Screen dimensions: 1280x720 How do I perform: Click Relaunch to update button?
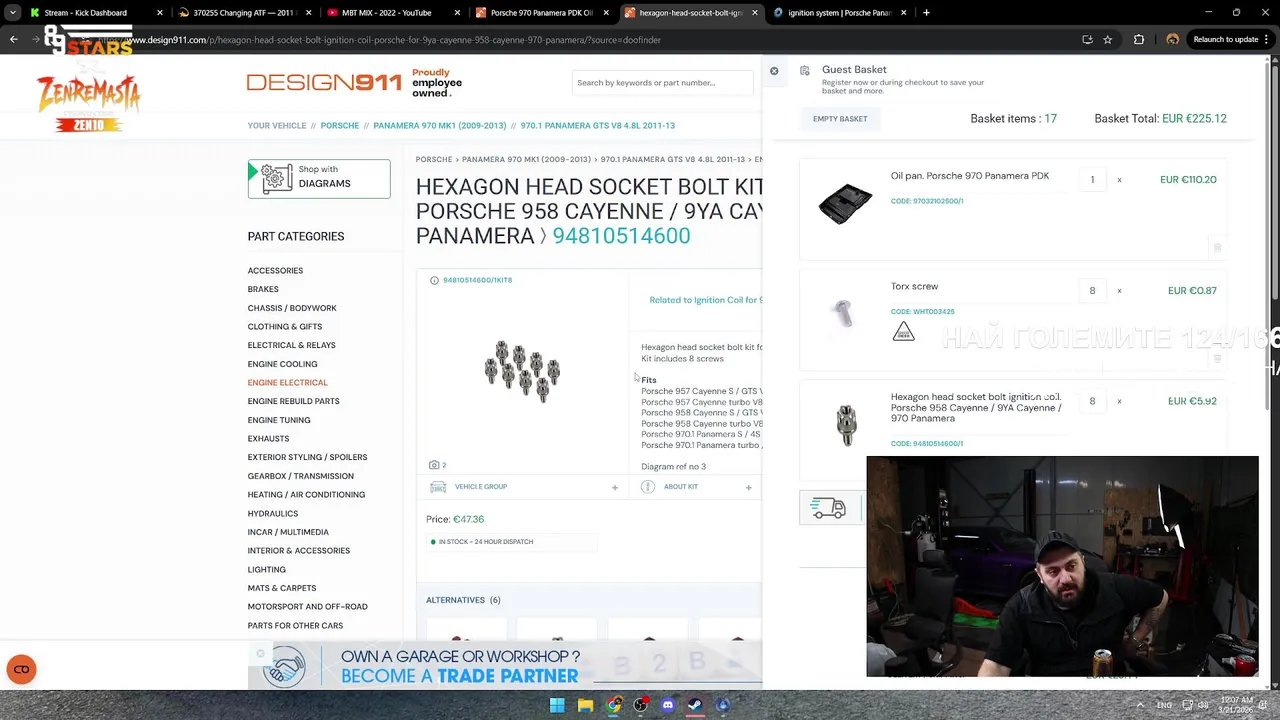pyautogui.click(x=1231, y=40)
